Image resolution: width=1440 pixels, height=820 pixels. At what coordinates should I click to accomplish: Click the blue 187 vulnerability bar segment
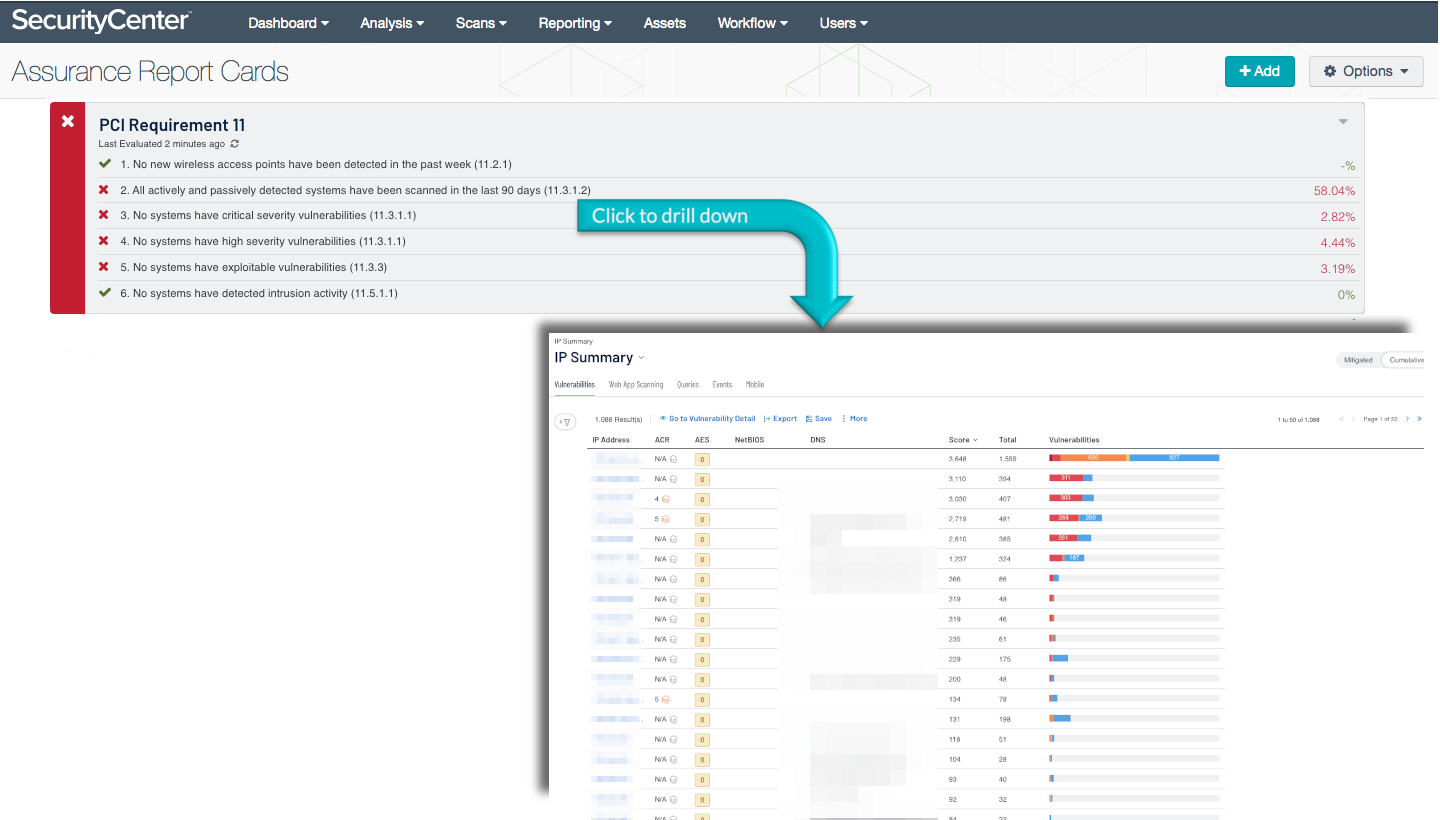point(1075,558)
